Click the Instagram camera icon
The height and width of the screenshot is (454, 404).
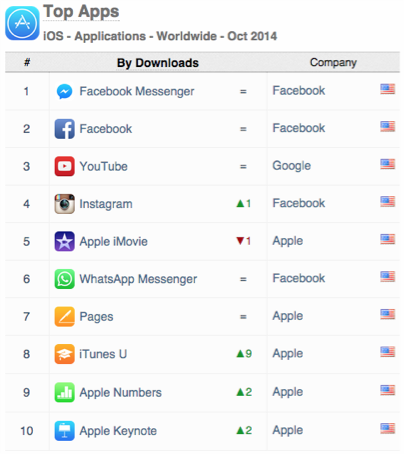[x=64, y=204]
